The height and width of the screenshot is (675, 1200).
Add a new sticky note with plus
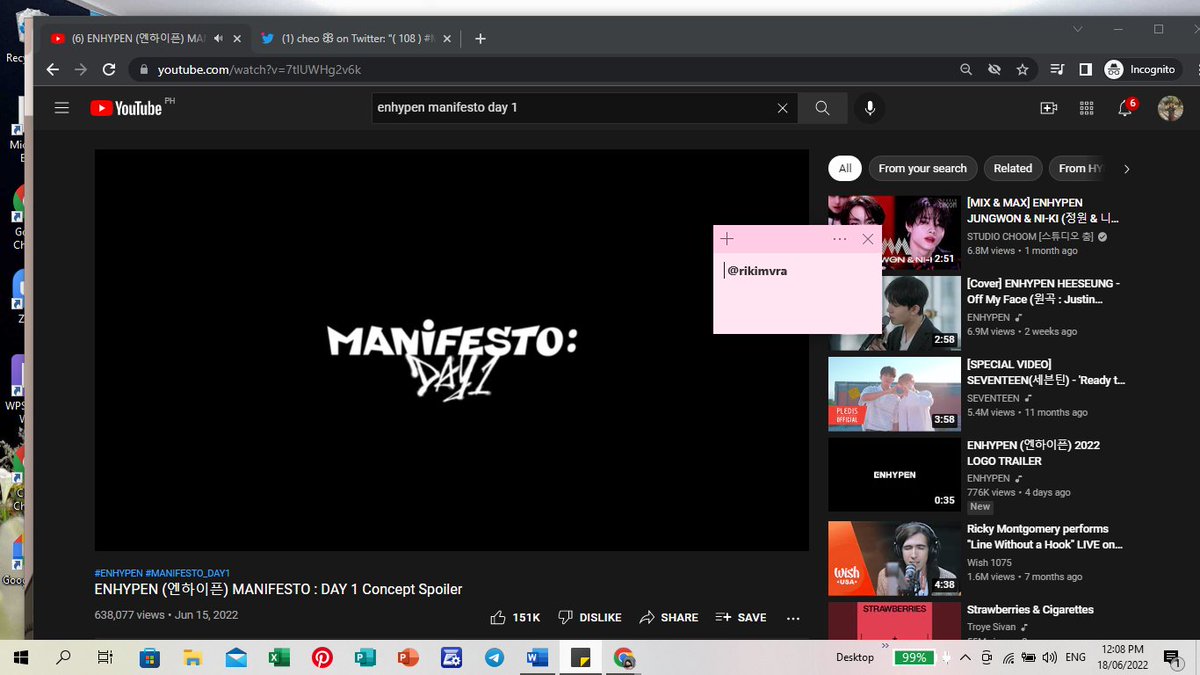click(727, 239)
